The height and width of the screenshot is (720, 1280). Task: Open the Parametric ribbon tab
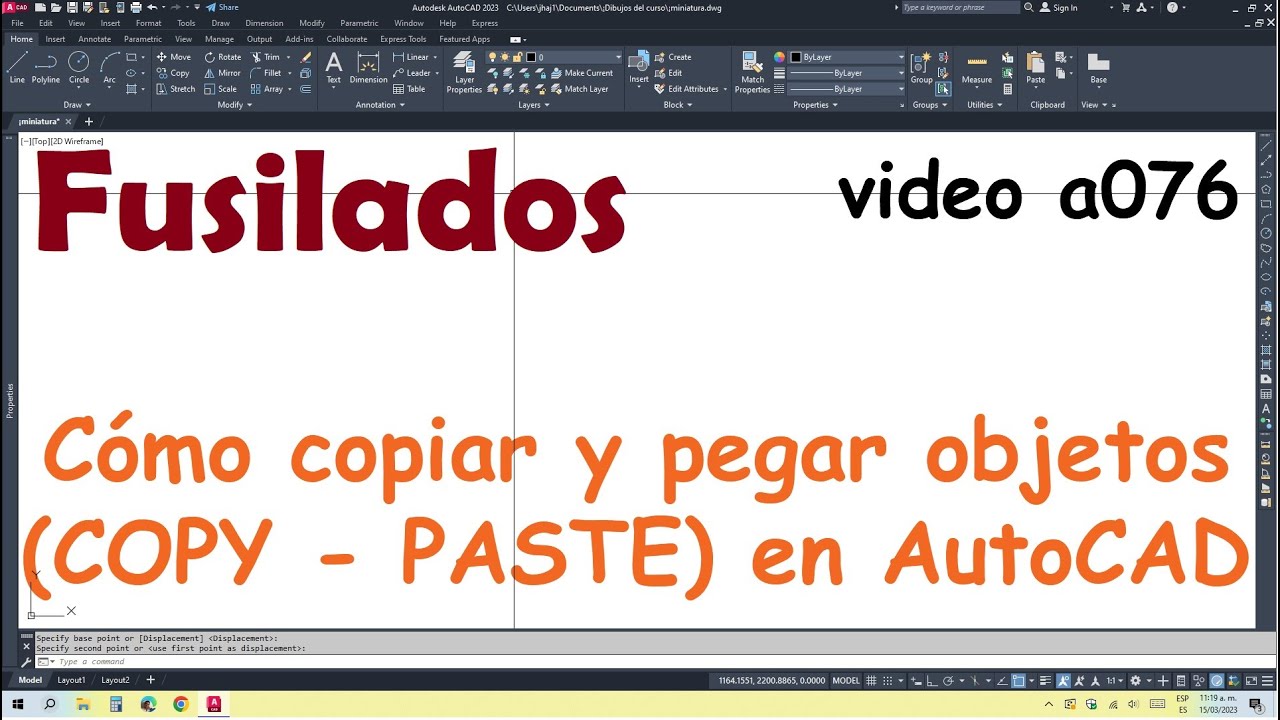[143, 39]
